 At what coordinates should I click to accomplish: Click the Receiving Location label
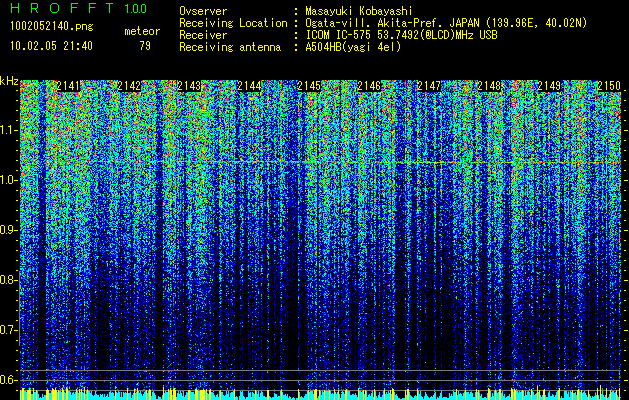point(233,23)
